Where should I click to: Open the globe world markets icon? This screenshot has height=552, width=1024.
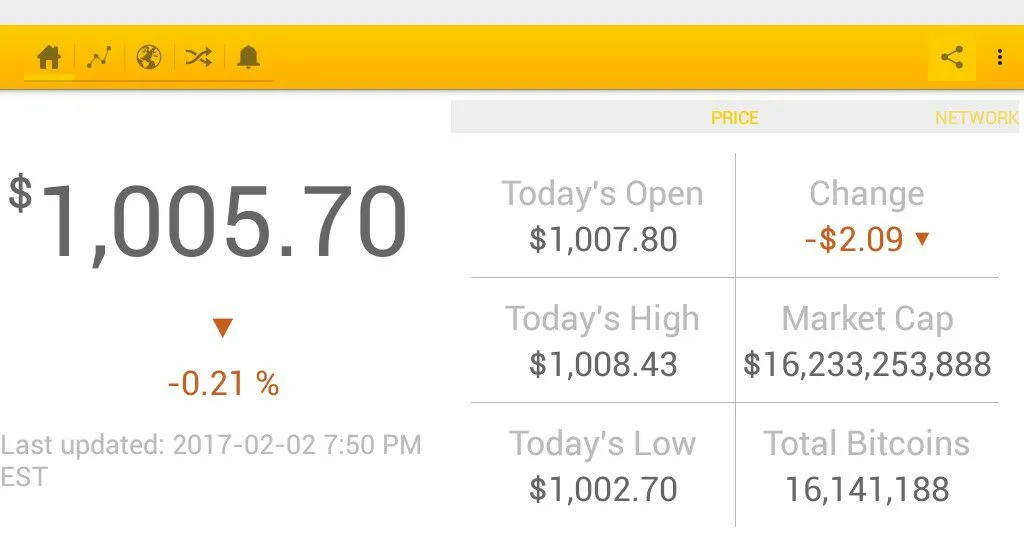click(149, 57)
